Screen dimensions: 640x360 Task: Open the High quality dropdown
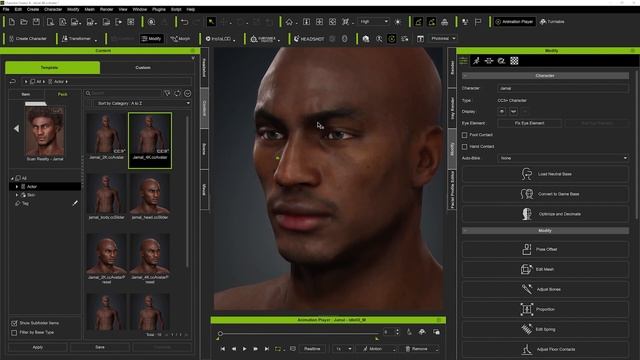tap(374, 22)
